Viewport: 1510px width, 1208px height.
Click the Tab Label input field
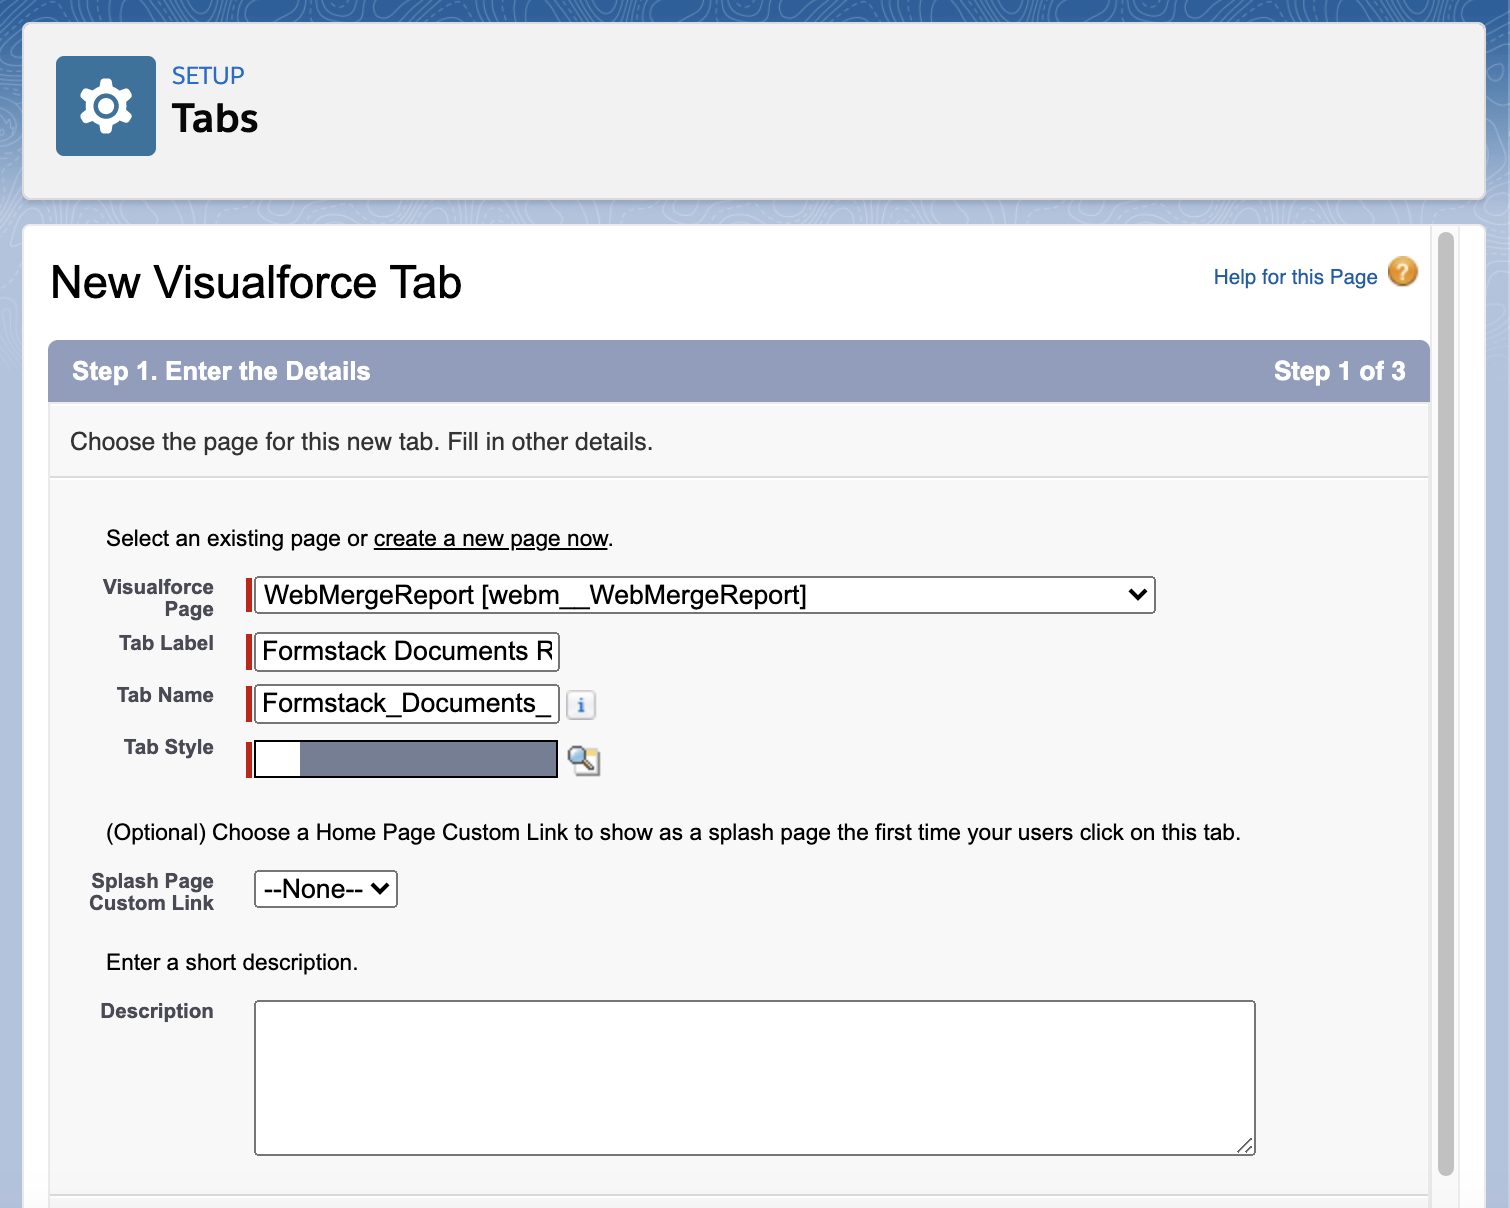[x=406, y=651]
